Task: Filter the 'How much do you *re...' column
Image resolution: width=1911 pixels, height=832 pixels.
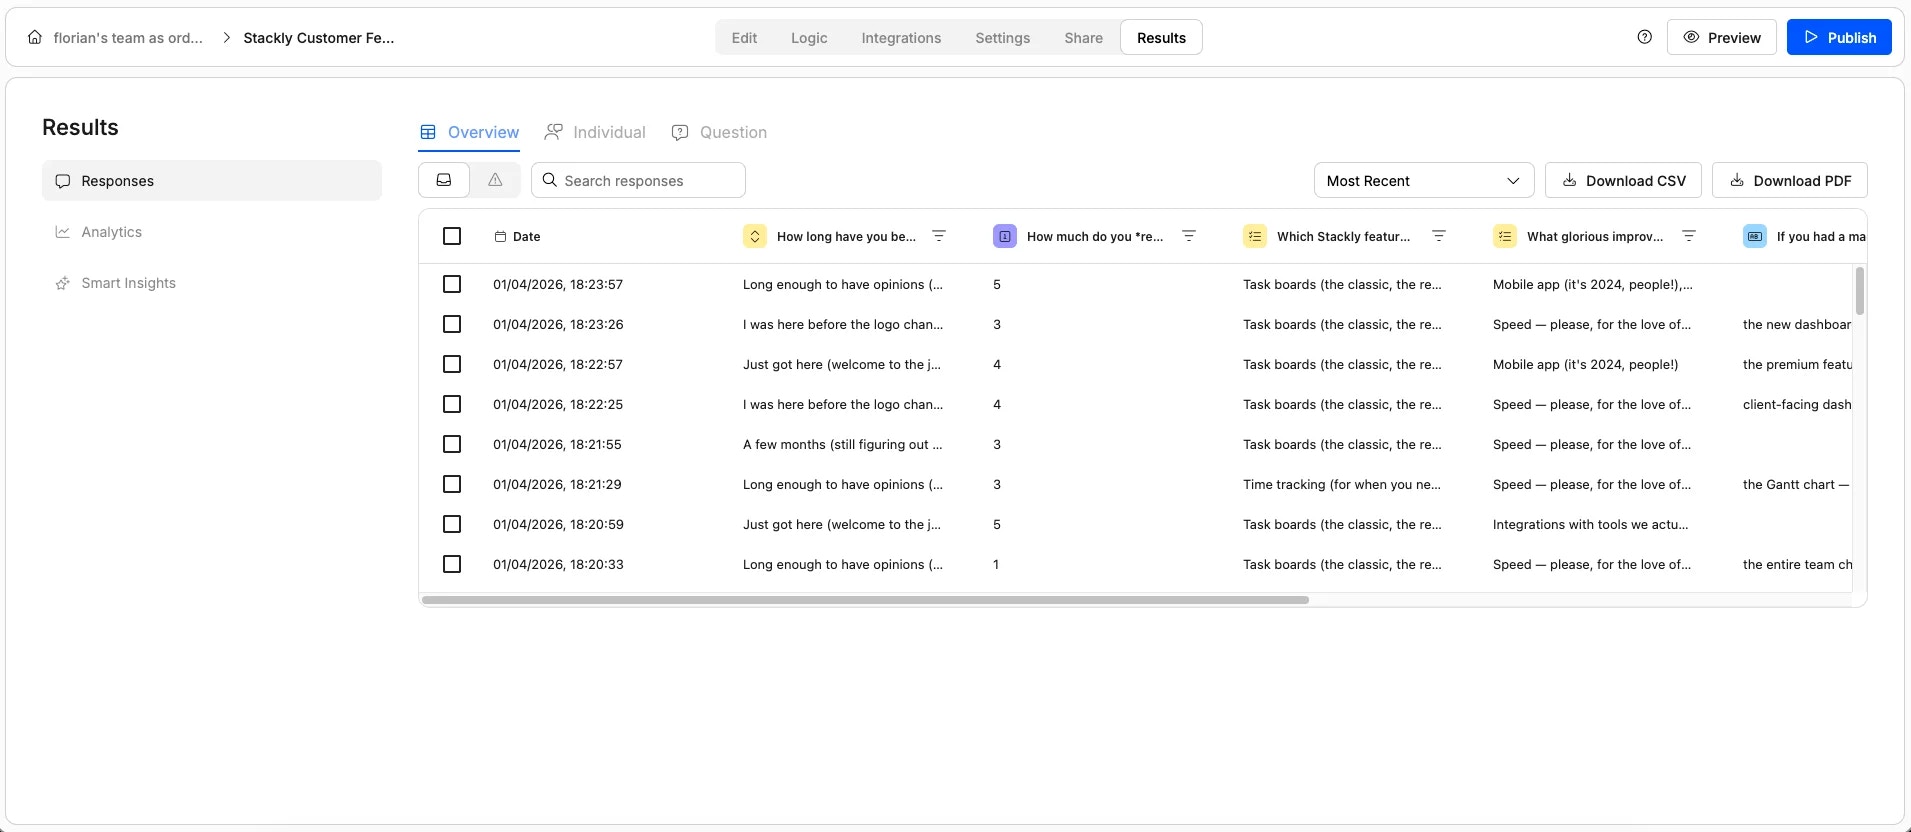Action: coord(1189,236)
